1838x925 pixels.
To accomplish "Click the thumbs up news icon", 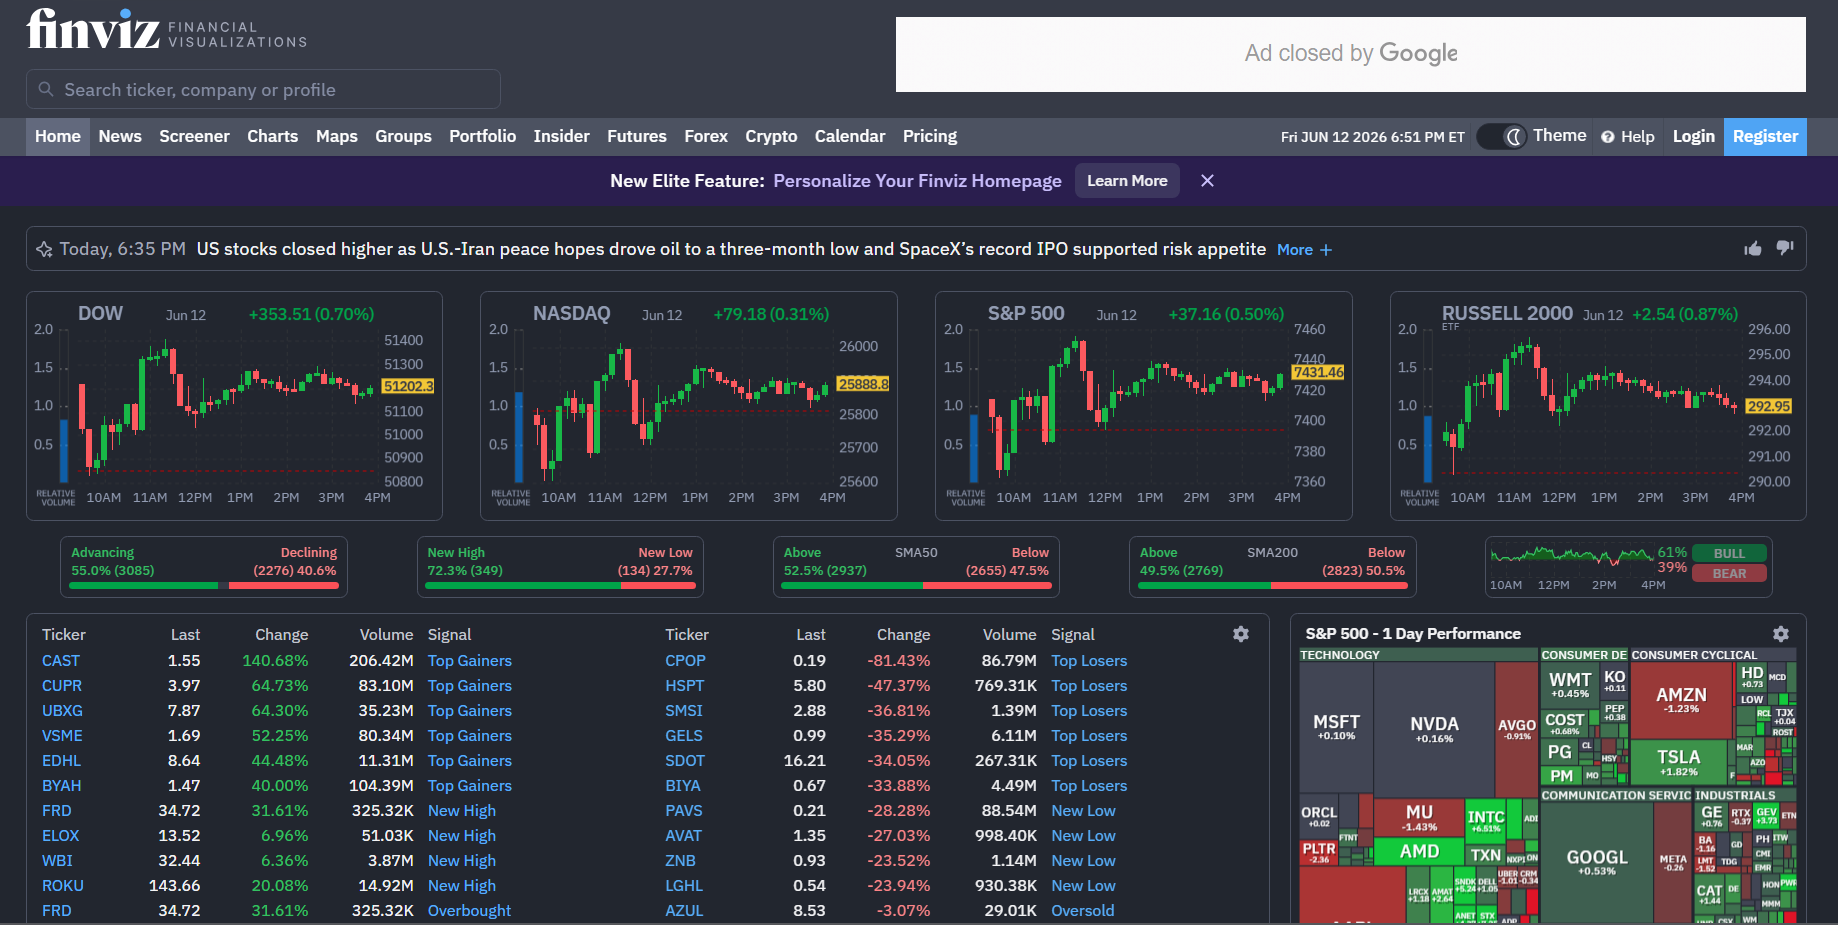I will (1753, 248).
